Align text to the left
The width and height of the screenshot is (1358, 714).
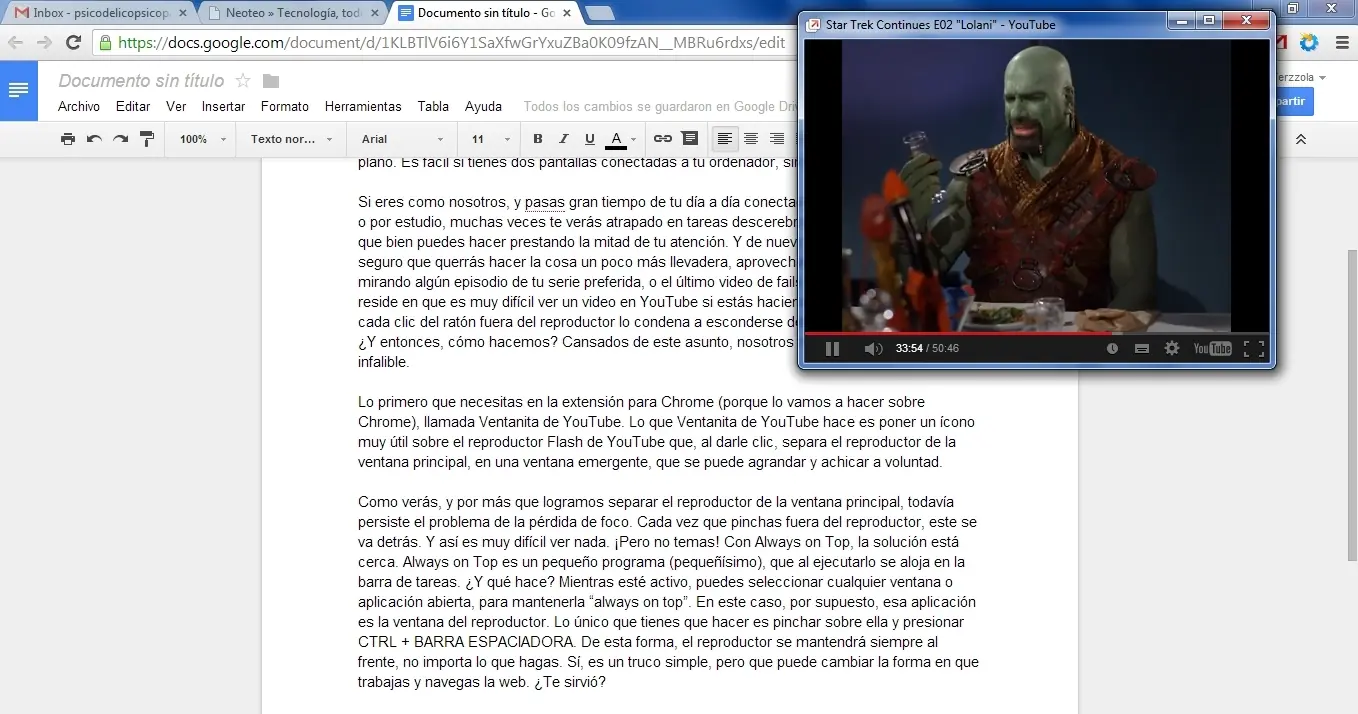pyautogui.click(x=725, y=139)
